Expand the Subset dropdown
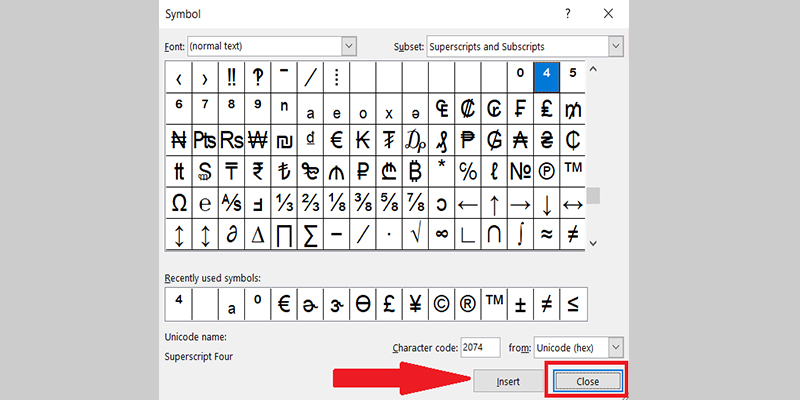The image size is (800, 400). tap(616, 46)
